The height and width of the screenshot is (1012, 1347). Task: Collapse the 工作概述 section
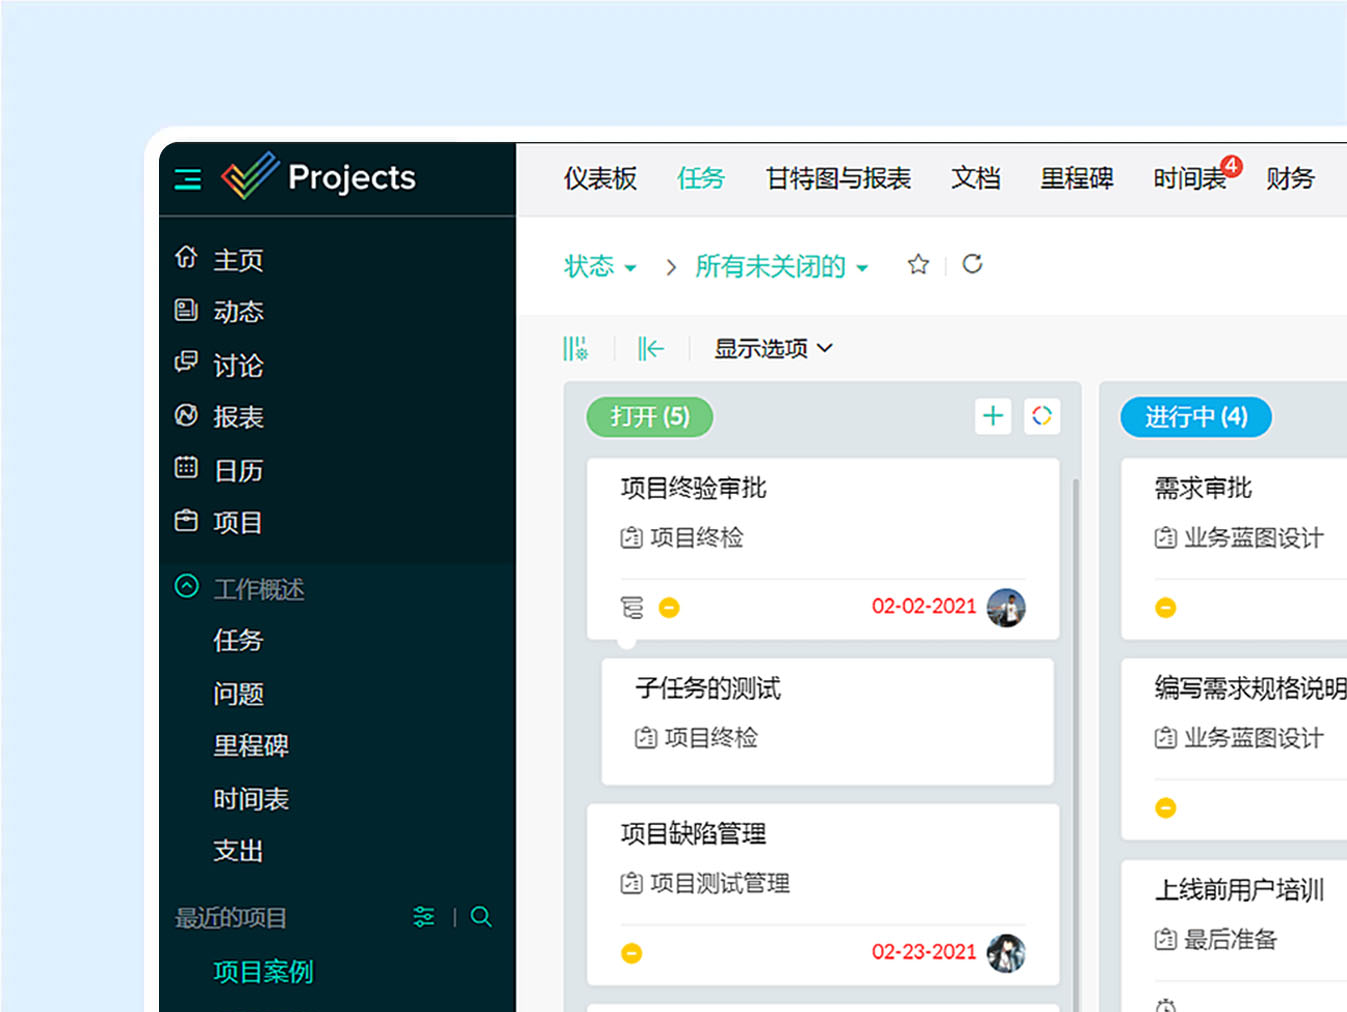tap(187, 587)
